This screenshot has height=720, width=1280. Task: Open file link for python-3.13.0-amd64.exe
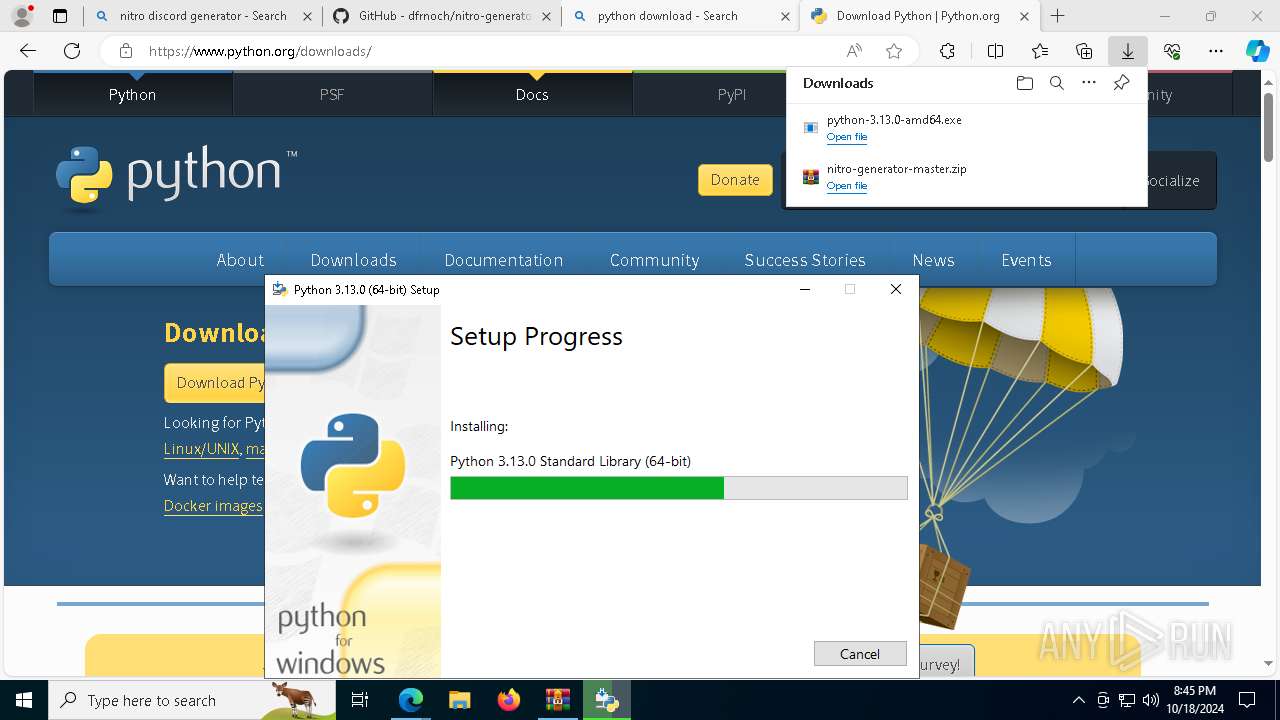pyautogui.click(x=846, y=137)
